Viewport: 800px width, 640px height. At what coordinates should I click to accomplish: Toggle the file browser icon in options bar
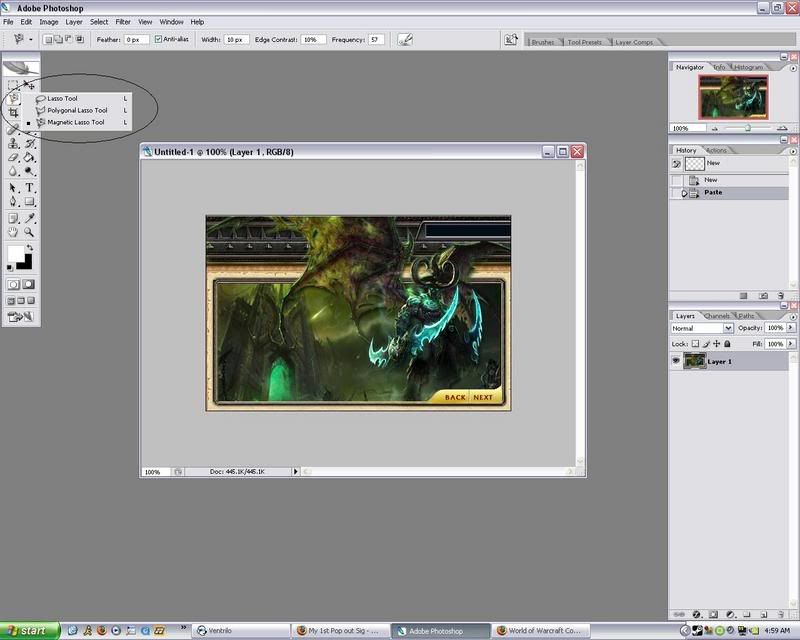[x=511, y=39]
